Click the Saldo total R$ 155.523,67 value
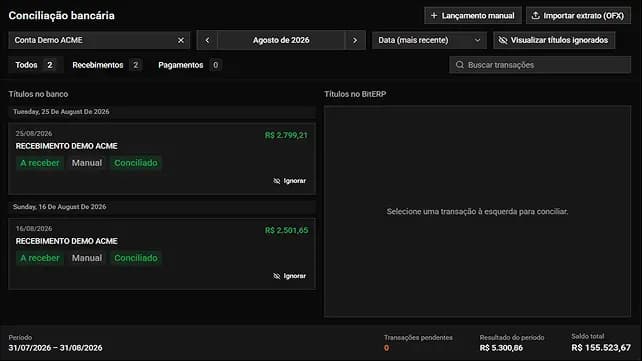This screenshot has height=361, width=642. pyautogui.click(x=601, y=347)
